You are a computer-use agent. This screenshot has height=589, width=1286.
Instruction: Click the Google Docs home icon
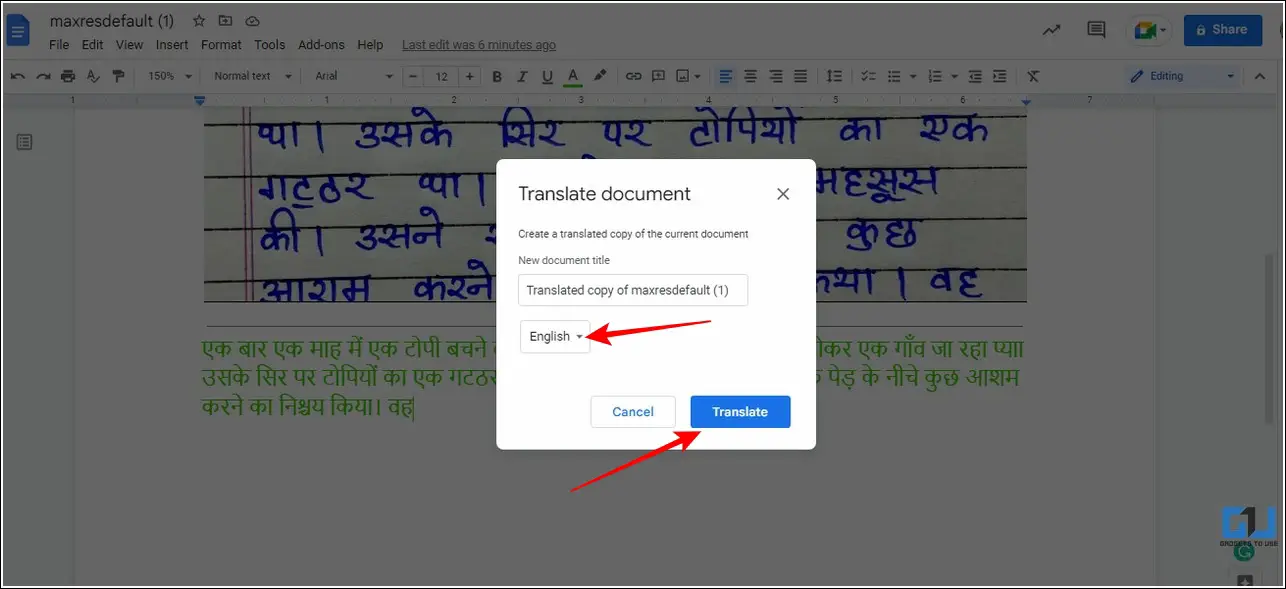coord(18,31)
